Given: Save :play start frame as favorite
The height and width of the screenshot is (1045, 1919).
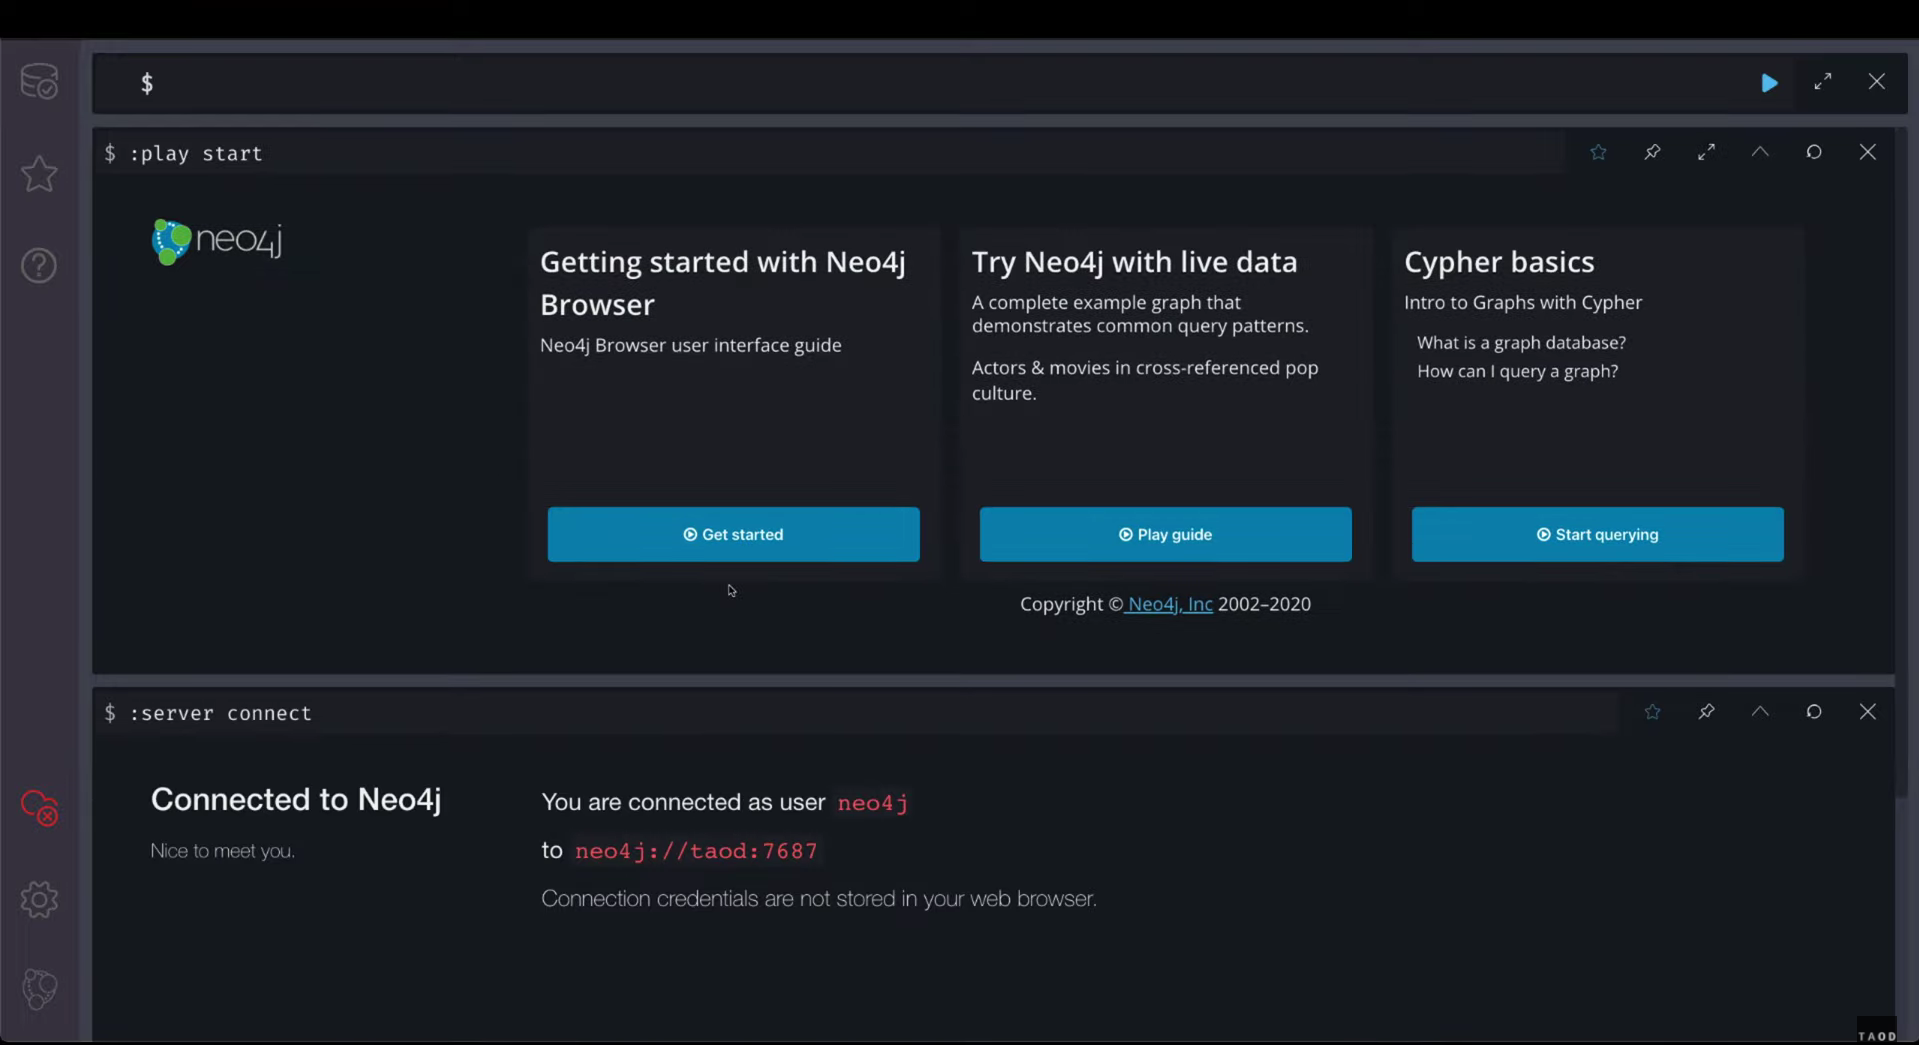Looking at the screenshot, I should 1598,152.
